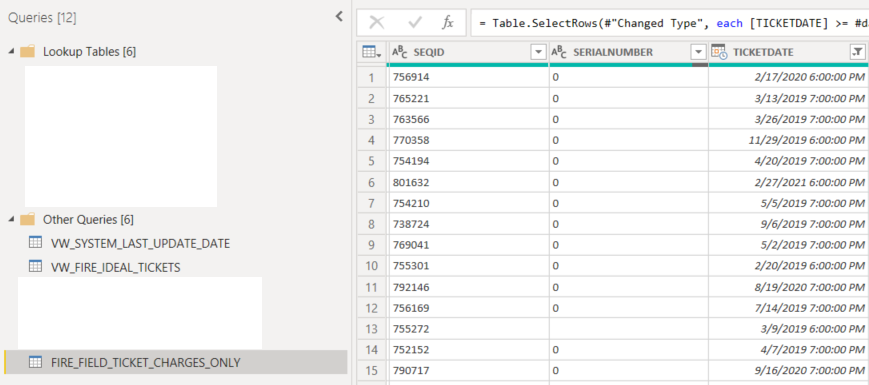Screen dimensions: 869x385
Task: Collapse the Other Queries folder group
Action: pos(12,219)
